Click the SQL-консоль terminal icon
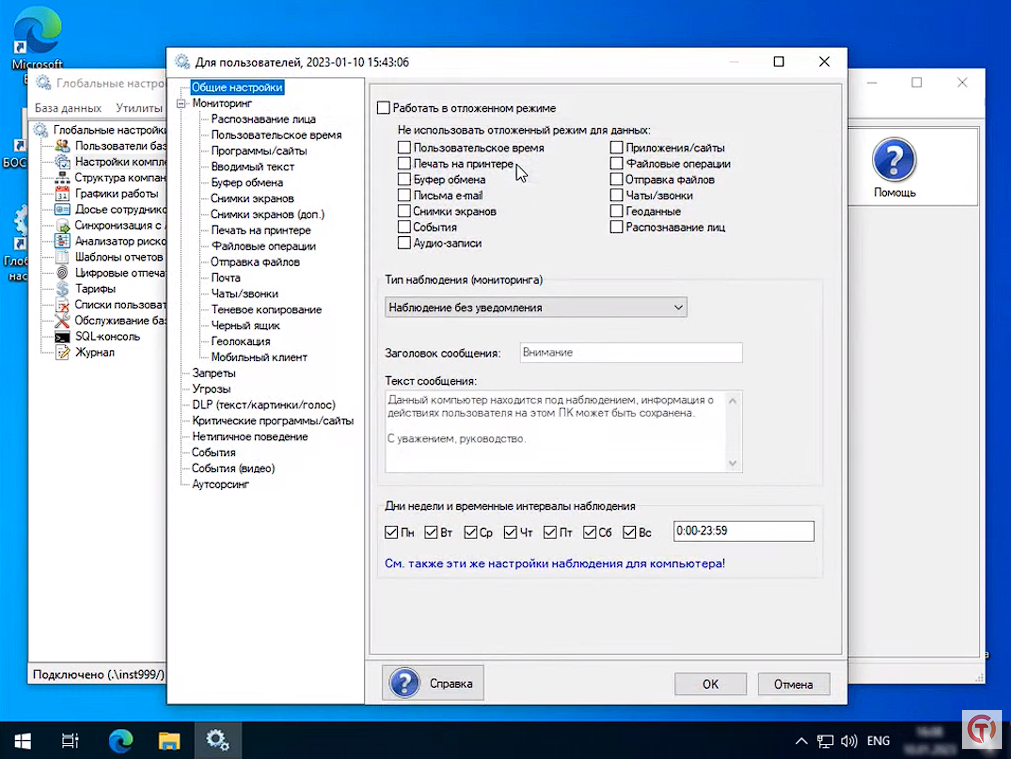Viewport: 1011px width, 759px height. pyautogui.click(x=63, y=337)
